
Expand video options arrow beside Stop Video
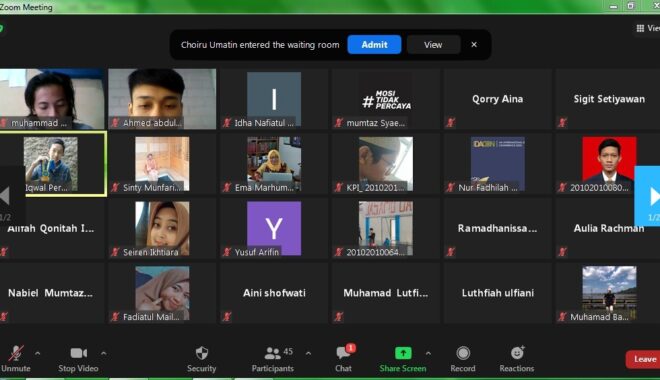point(104,353)
